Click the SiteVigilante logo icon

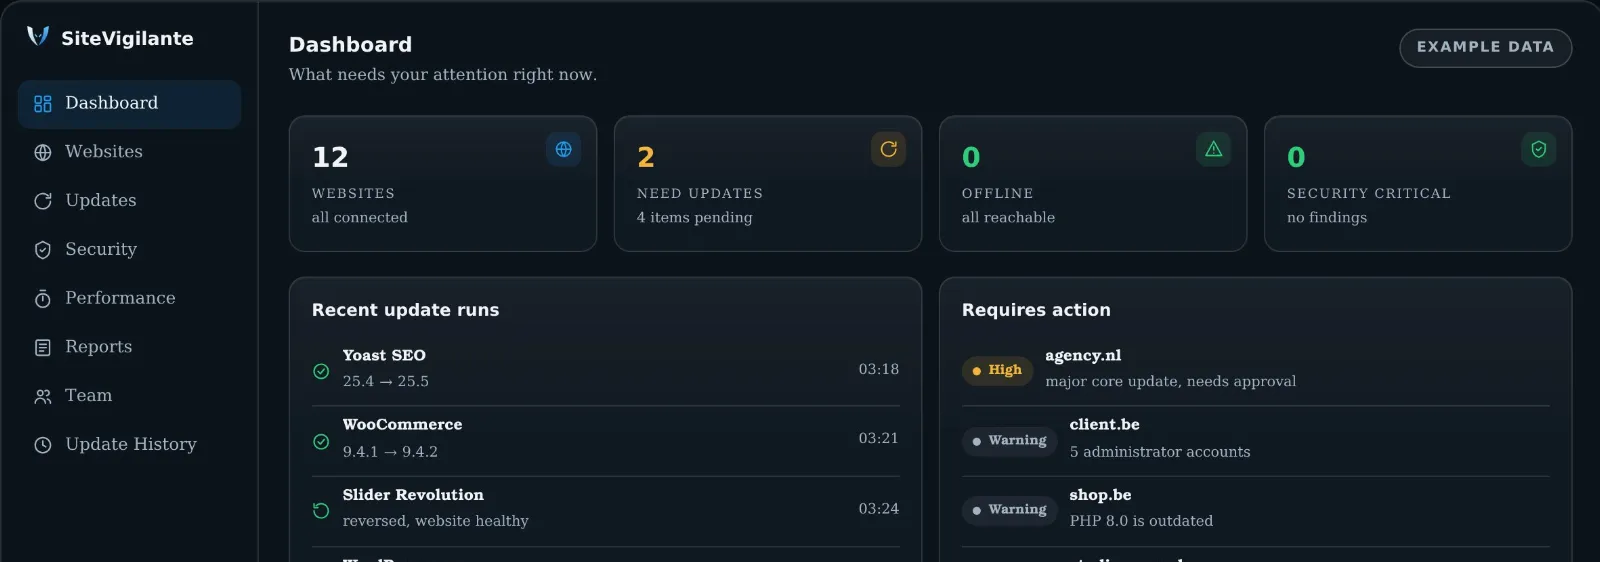tap(38, 37)
